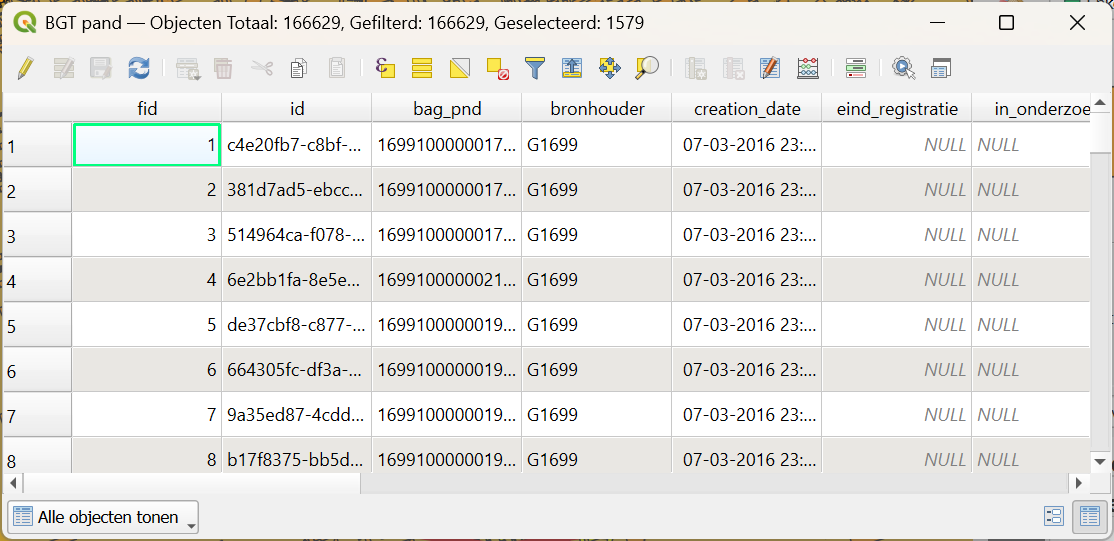
Task: Select row 4 via its row header
Action: (x=37, y=281)
